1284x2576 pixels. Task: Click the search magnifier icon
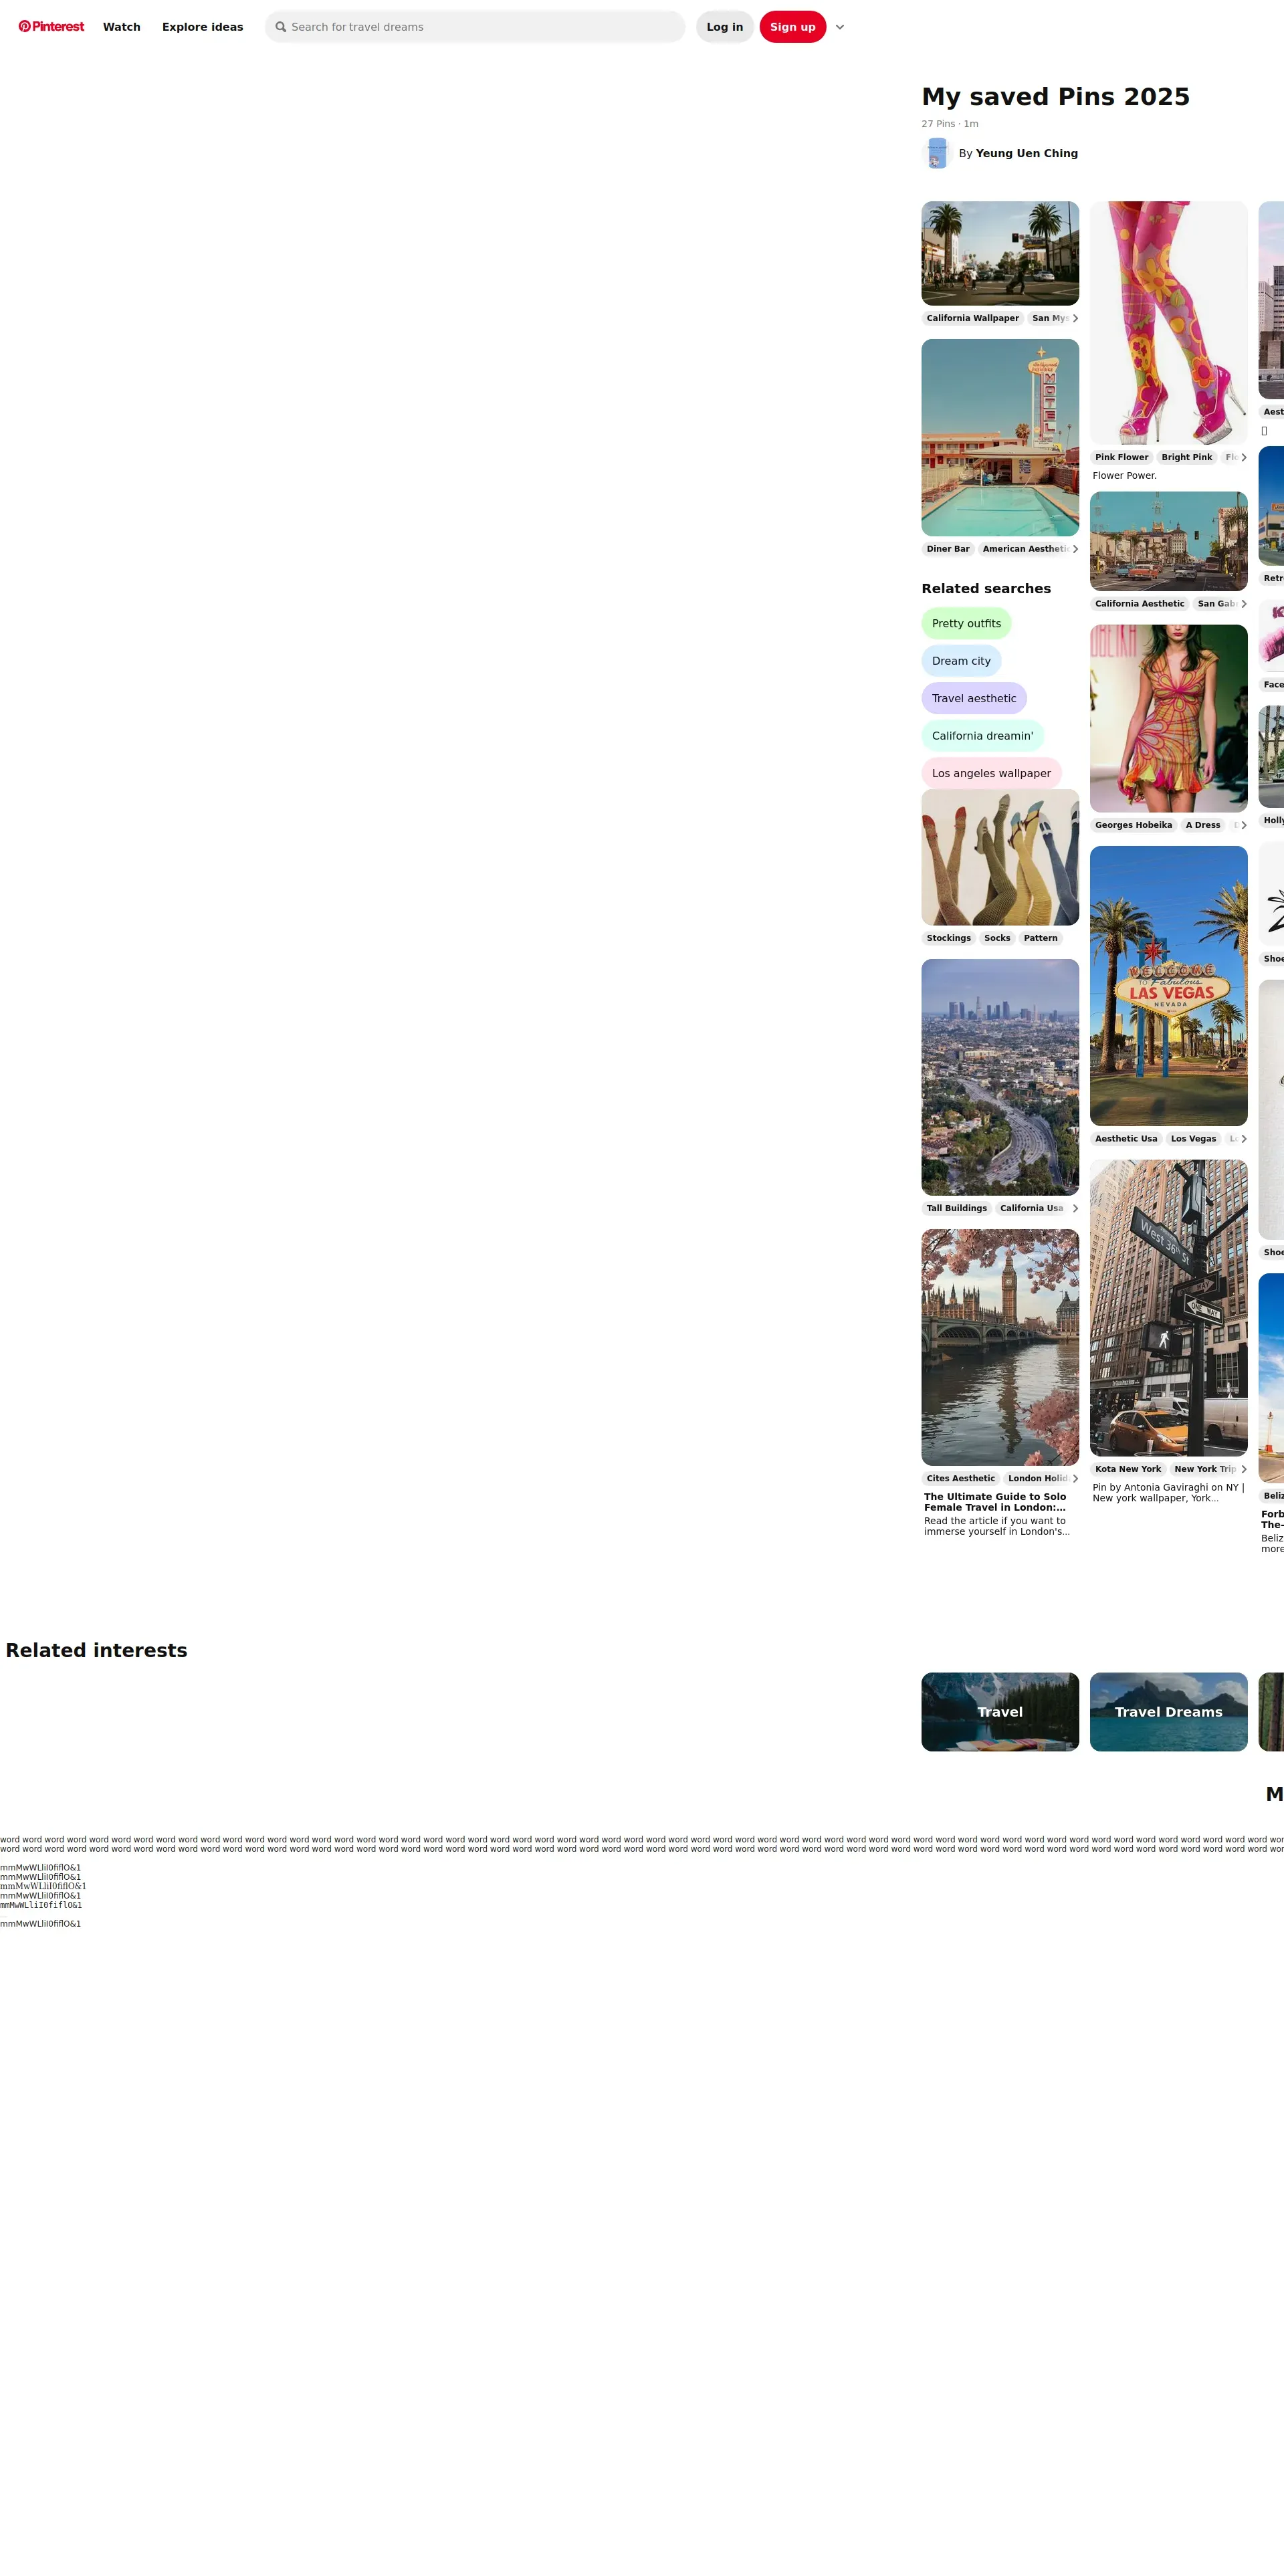(281, 27)
